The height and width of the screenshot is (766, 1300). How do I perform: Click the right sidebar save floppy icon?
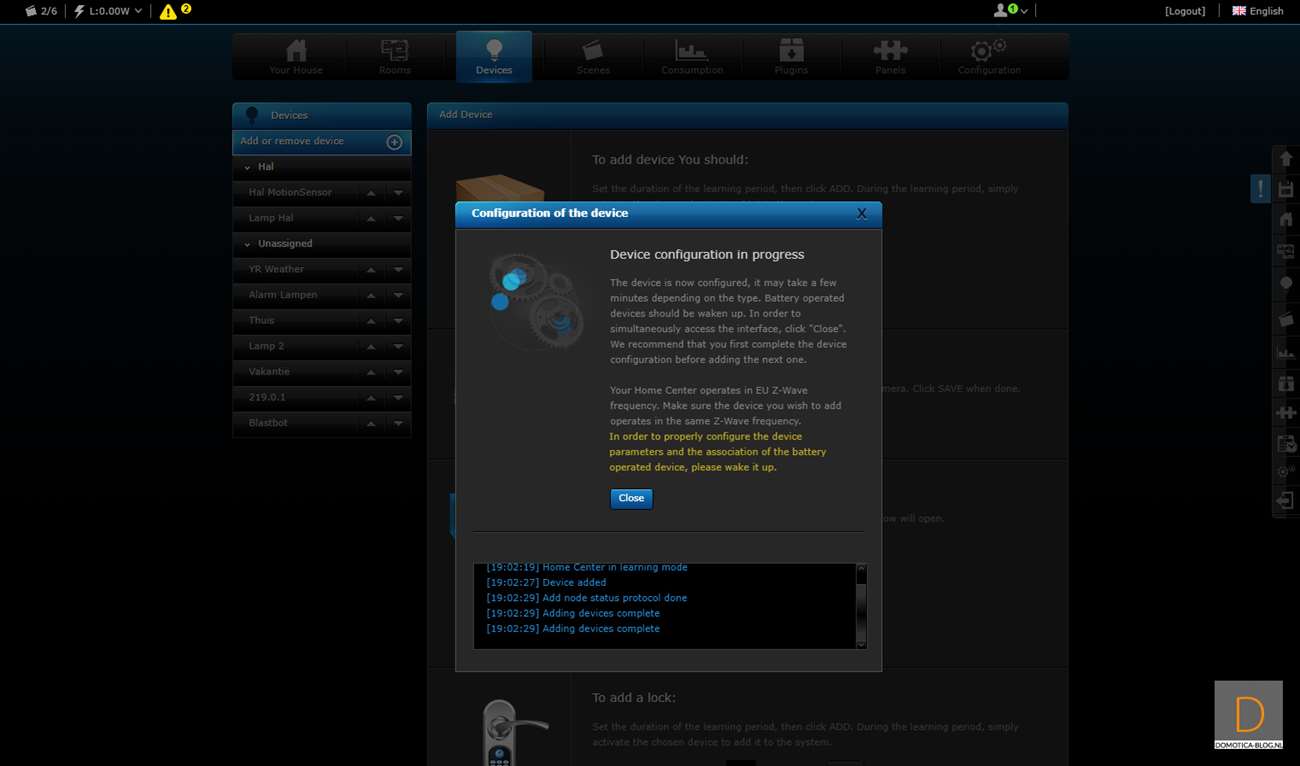tap(1286, 189)
